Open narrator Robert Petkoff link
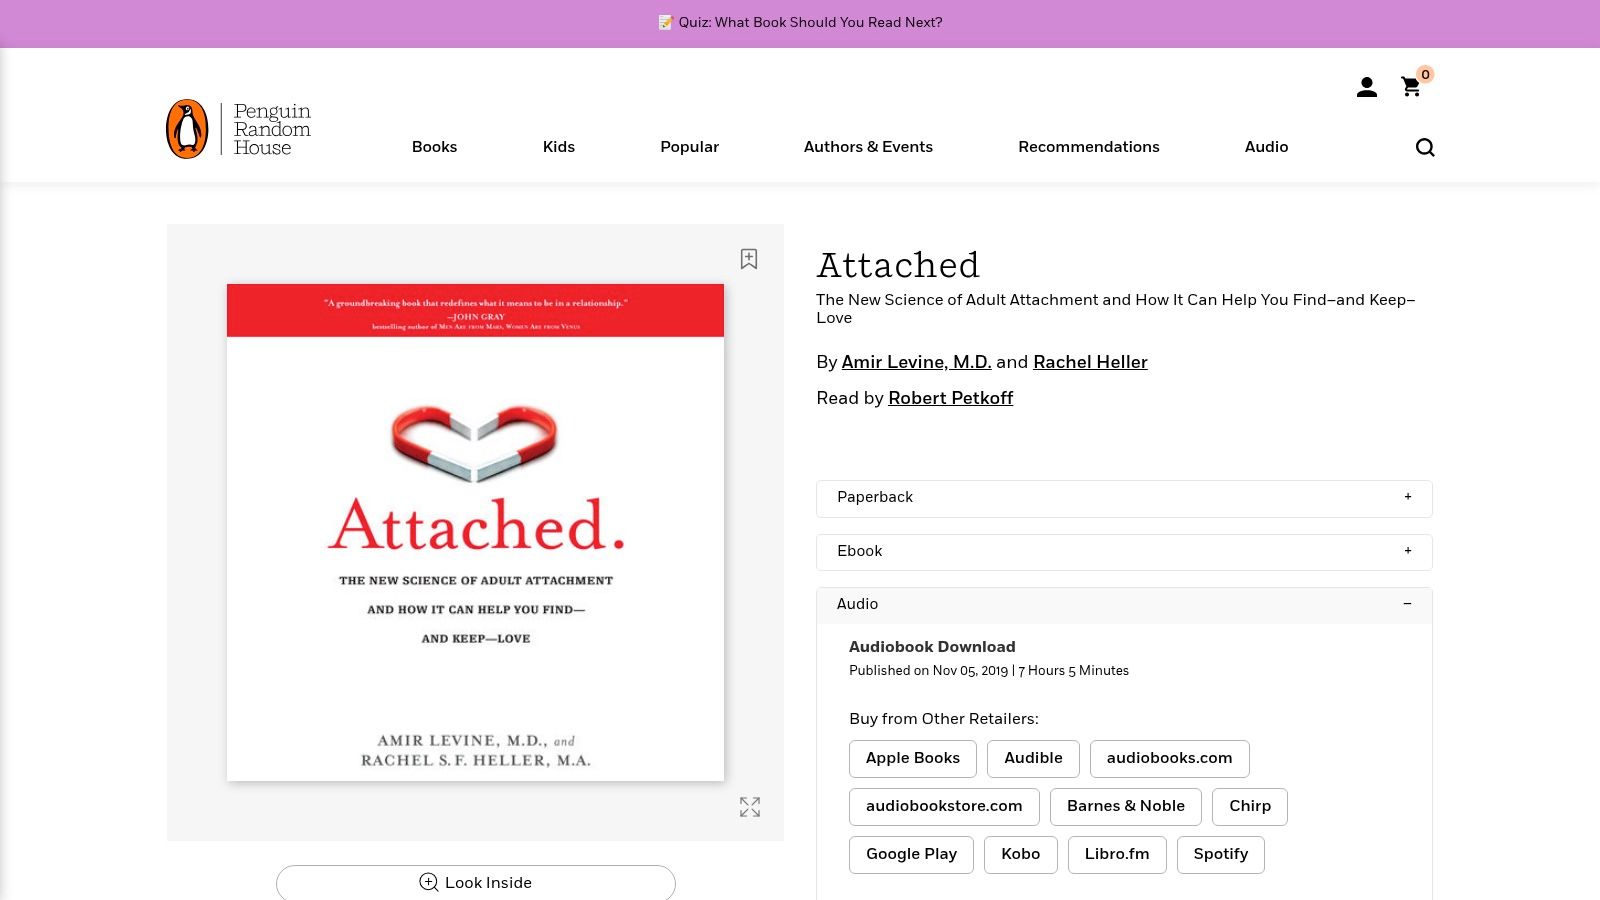The image size is (1600, 900). point(950,399)
